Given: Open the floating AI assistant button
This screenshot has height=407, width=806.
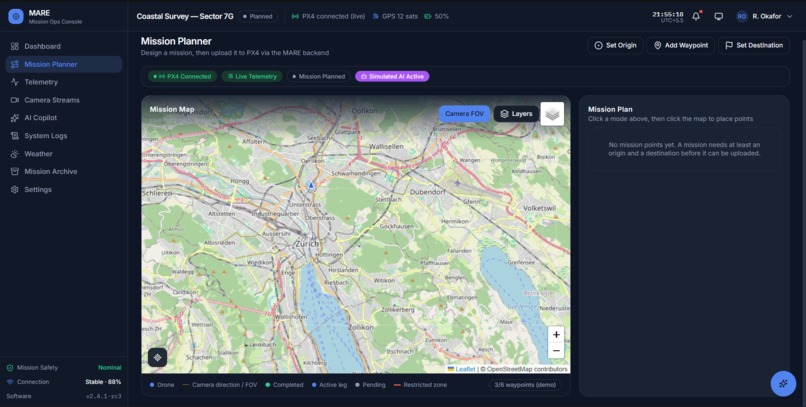Looking at the screenshot, I should tap(783, 383).
